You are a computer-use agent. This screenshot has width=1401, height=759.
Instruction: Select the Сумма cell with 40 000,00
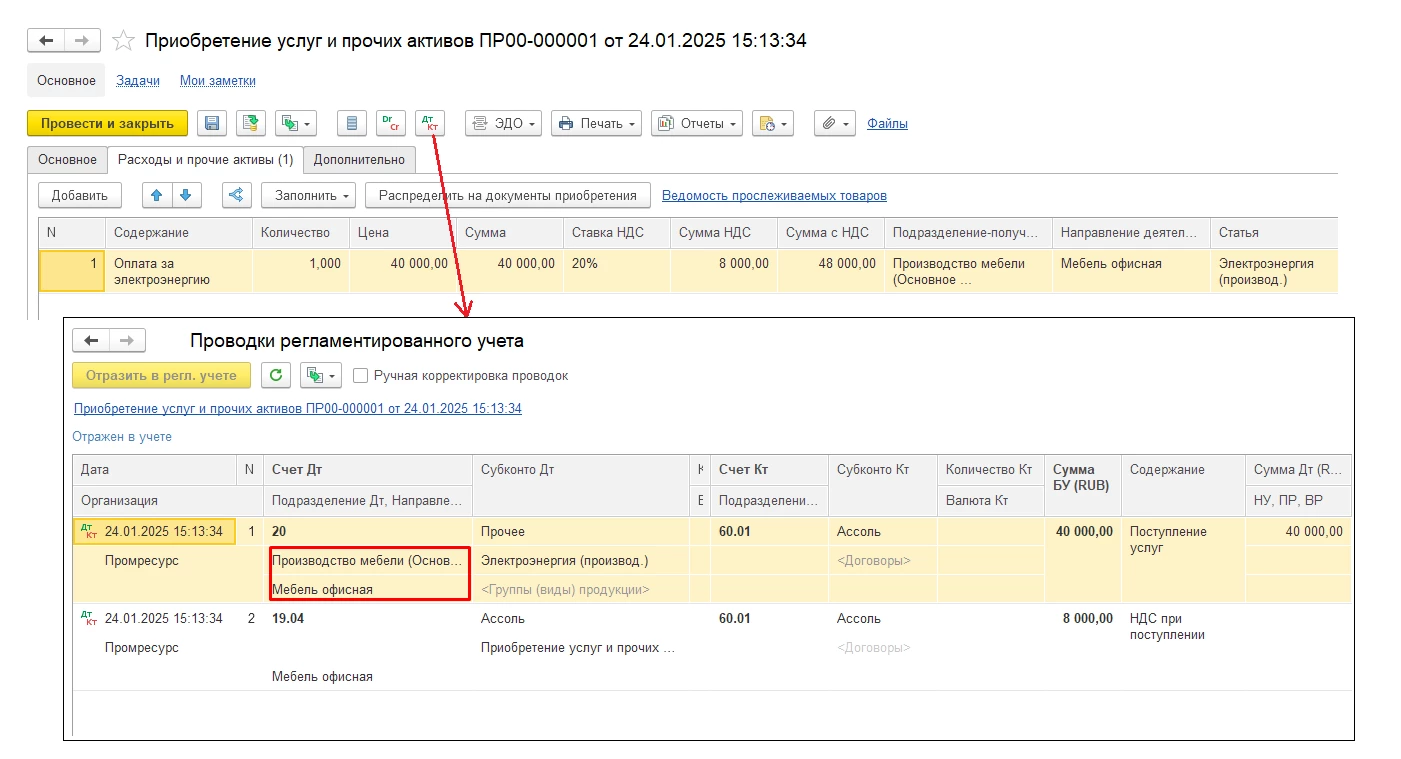(x=510, y=264)
